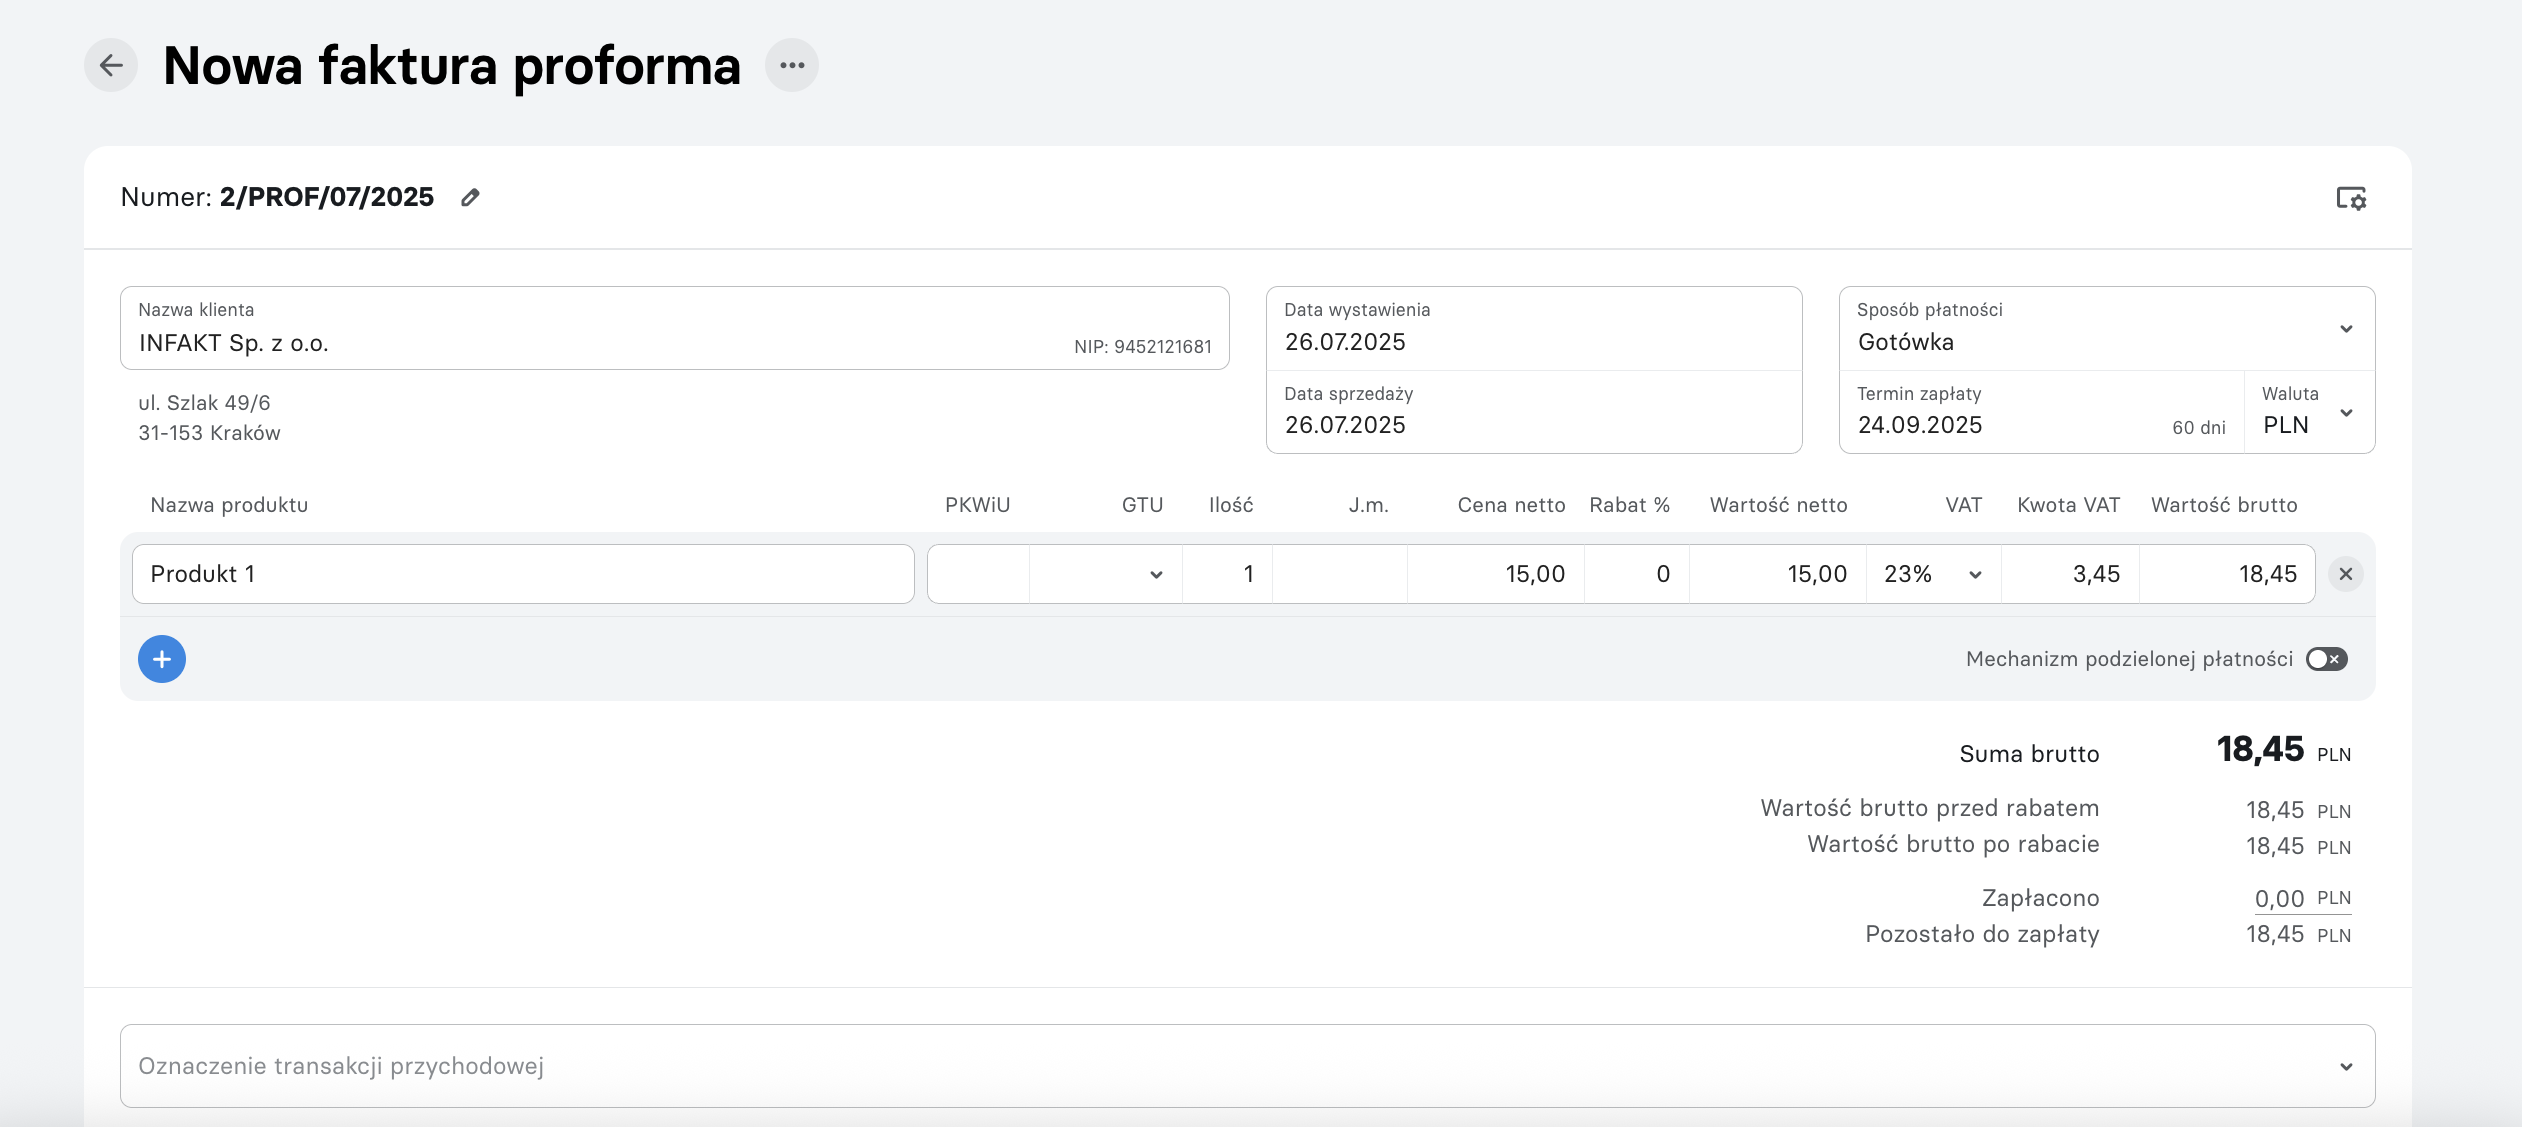The image size is (2522, 1127).
Task: Click the ul. Szlak 49/6 address
Action: coord(205,403)
